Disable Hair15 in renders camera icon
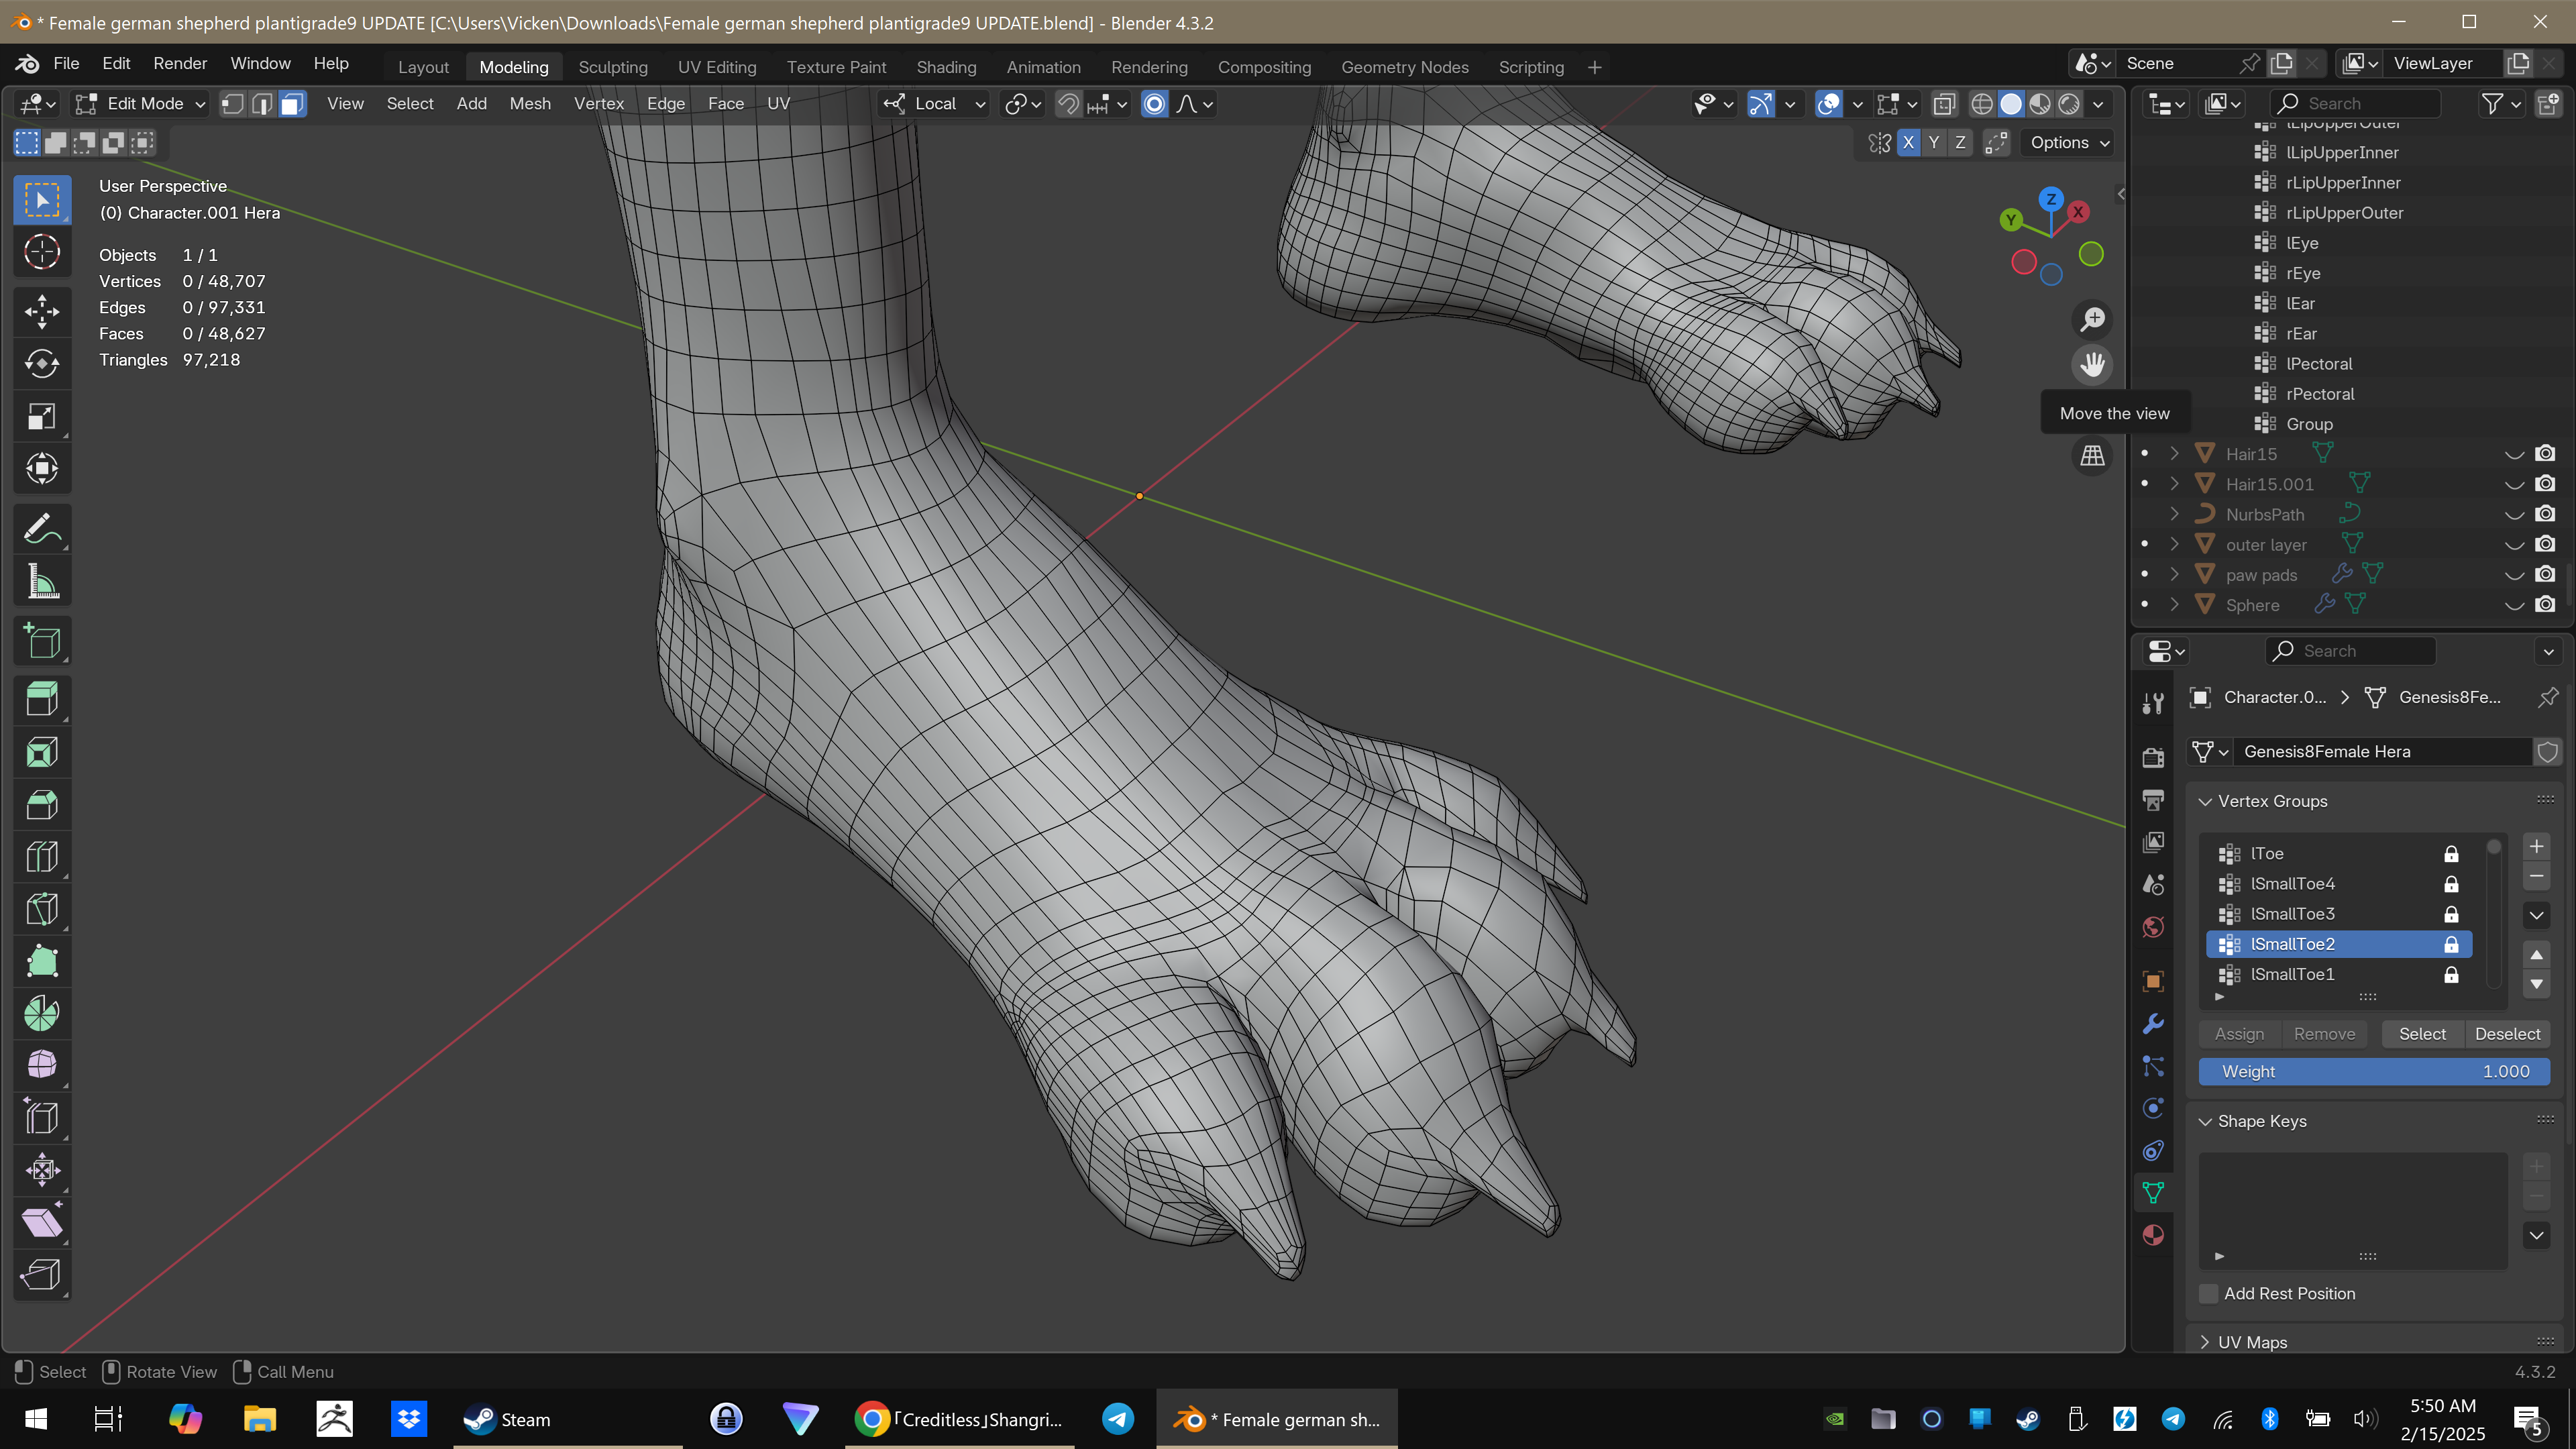This screenshot has height=1449, width=2576. [2545, 454]
